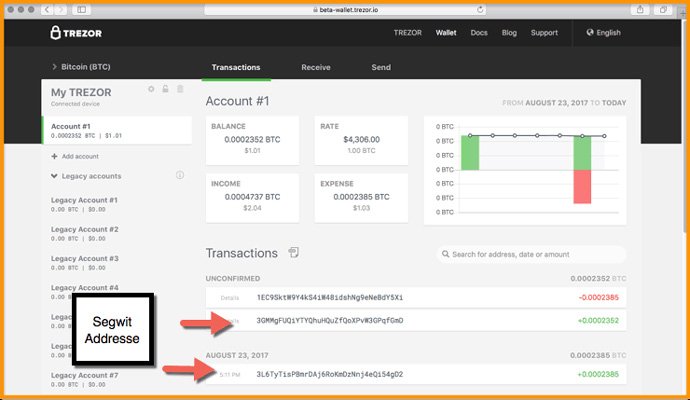
Task: Click the UNCONFIRMED section label
Action: pos(233,279)
